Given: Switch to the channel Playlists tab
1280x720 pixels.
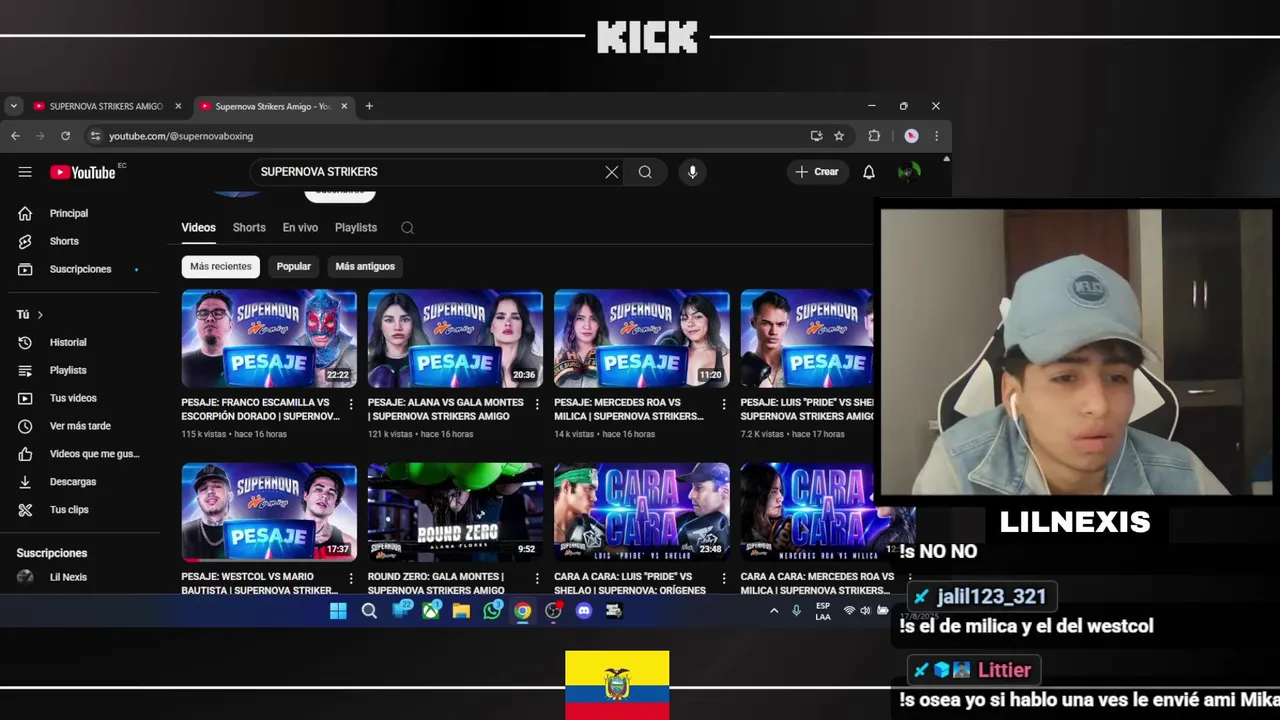Looking at the screenshot, I should 356,228.
